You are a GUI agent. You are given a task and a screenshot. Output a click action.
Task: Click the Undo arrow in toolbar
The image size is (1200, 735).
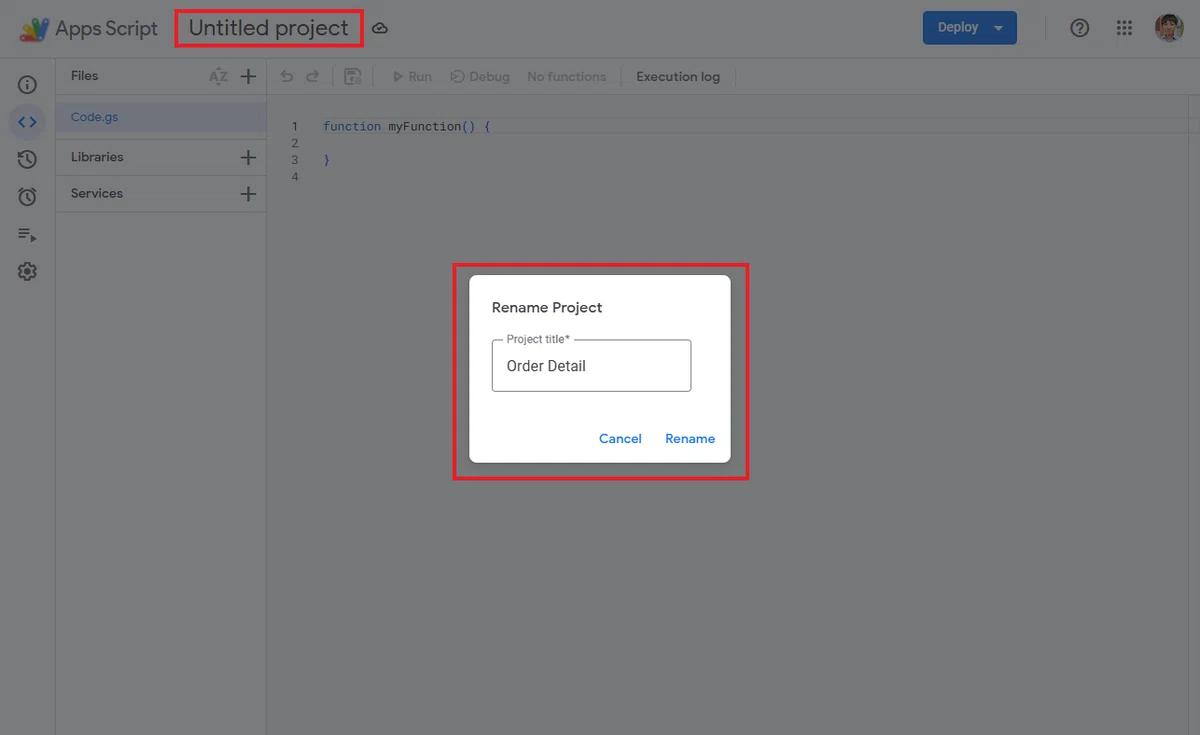coord(287,76)
